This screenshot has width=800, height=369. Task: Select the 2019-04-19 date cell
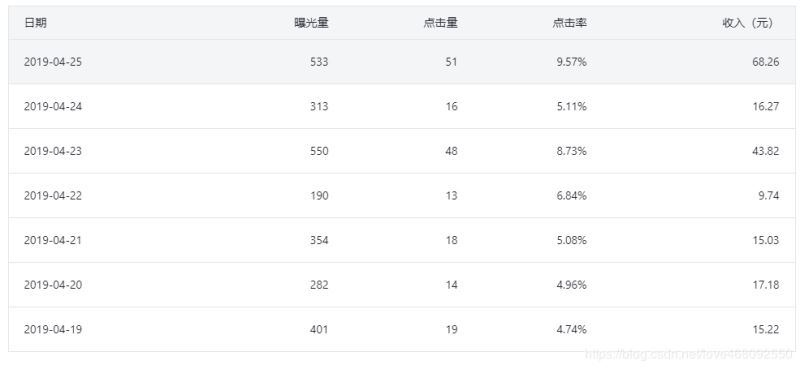[x=53, y=330]
